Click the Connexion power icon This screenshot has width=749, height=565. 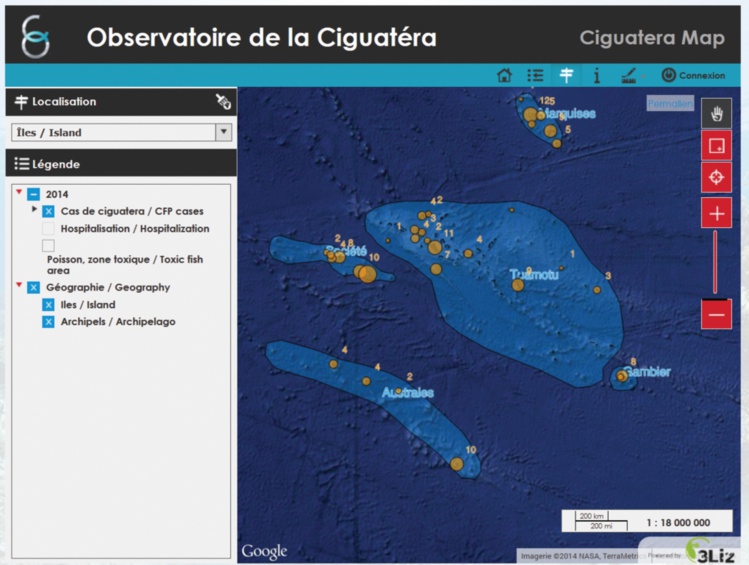tap(668, 75)
